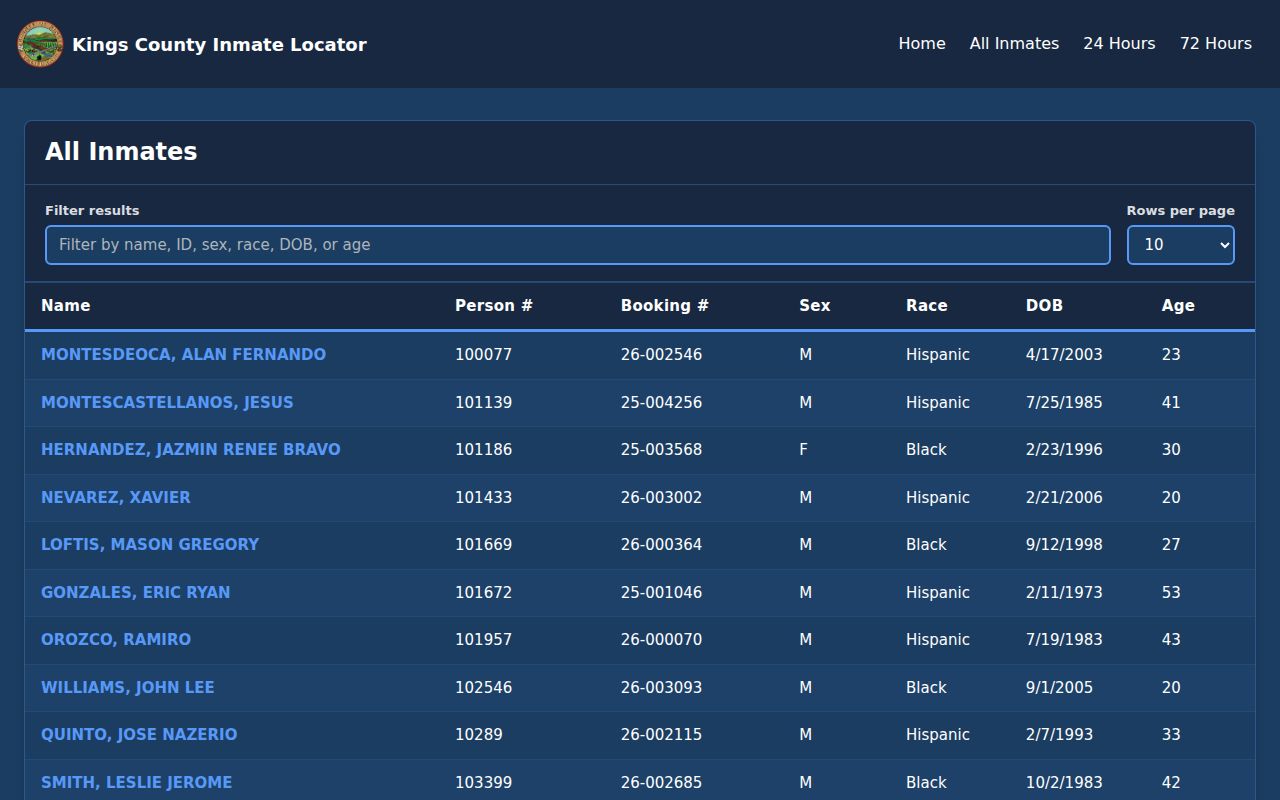This screenshot has height=800, width=1280.
Task: Click the All Inmates page heading
Action: click(121, 152)
